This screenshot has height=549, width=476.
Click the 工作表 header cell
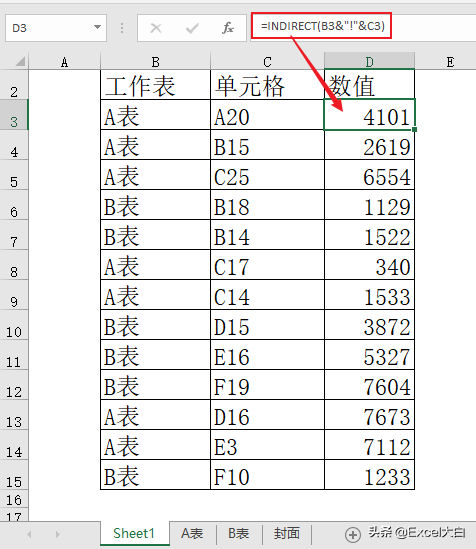tap(155, 85)
